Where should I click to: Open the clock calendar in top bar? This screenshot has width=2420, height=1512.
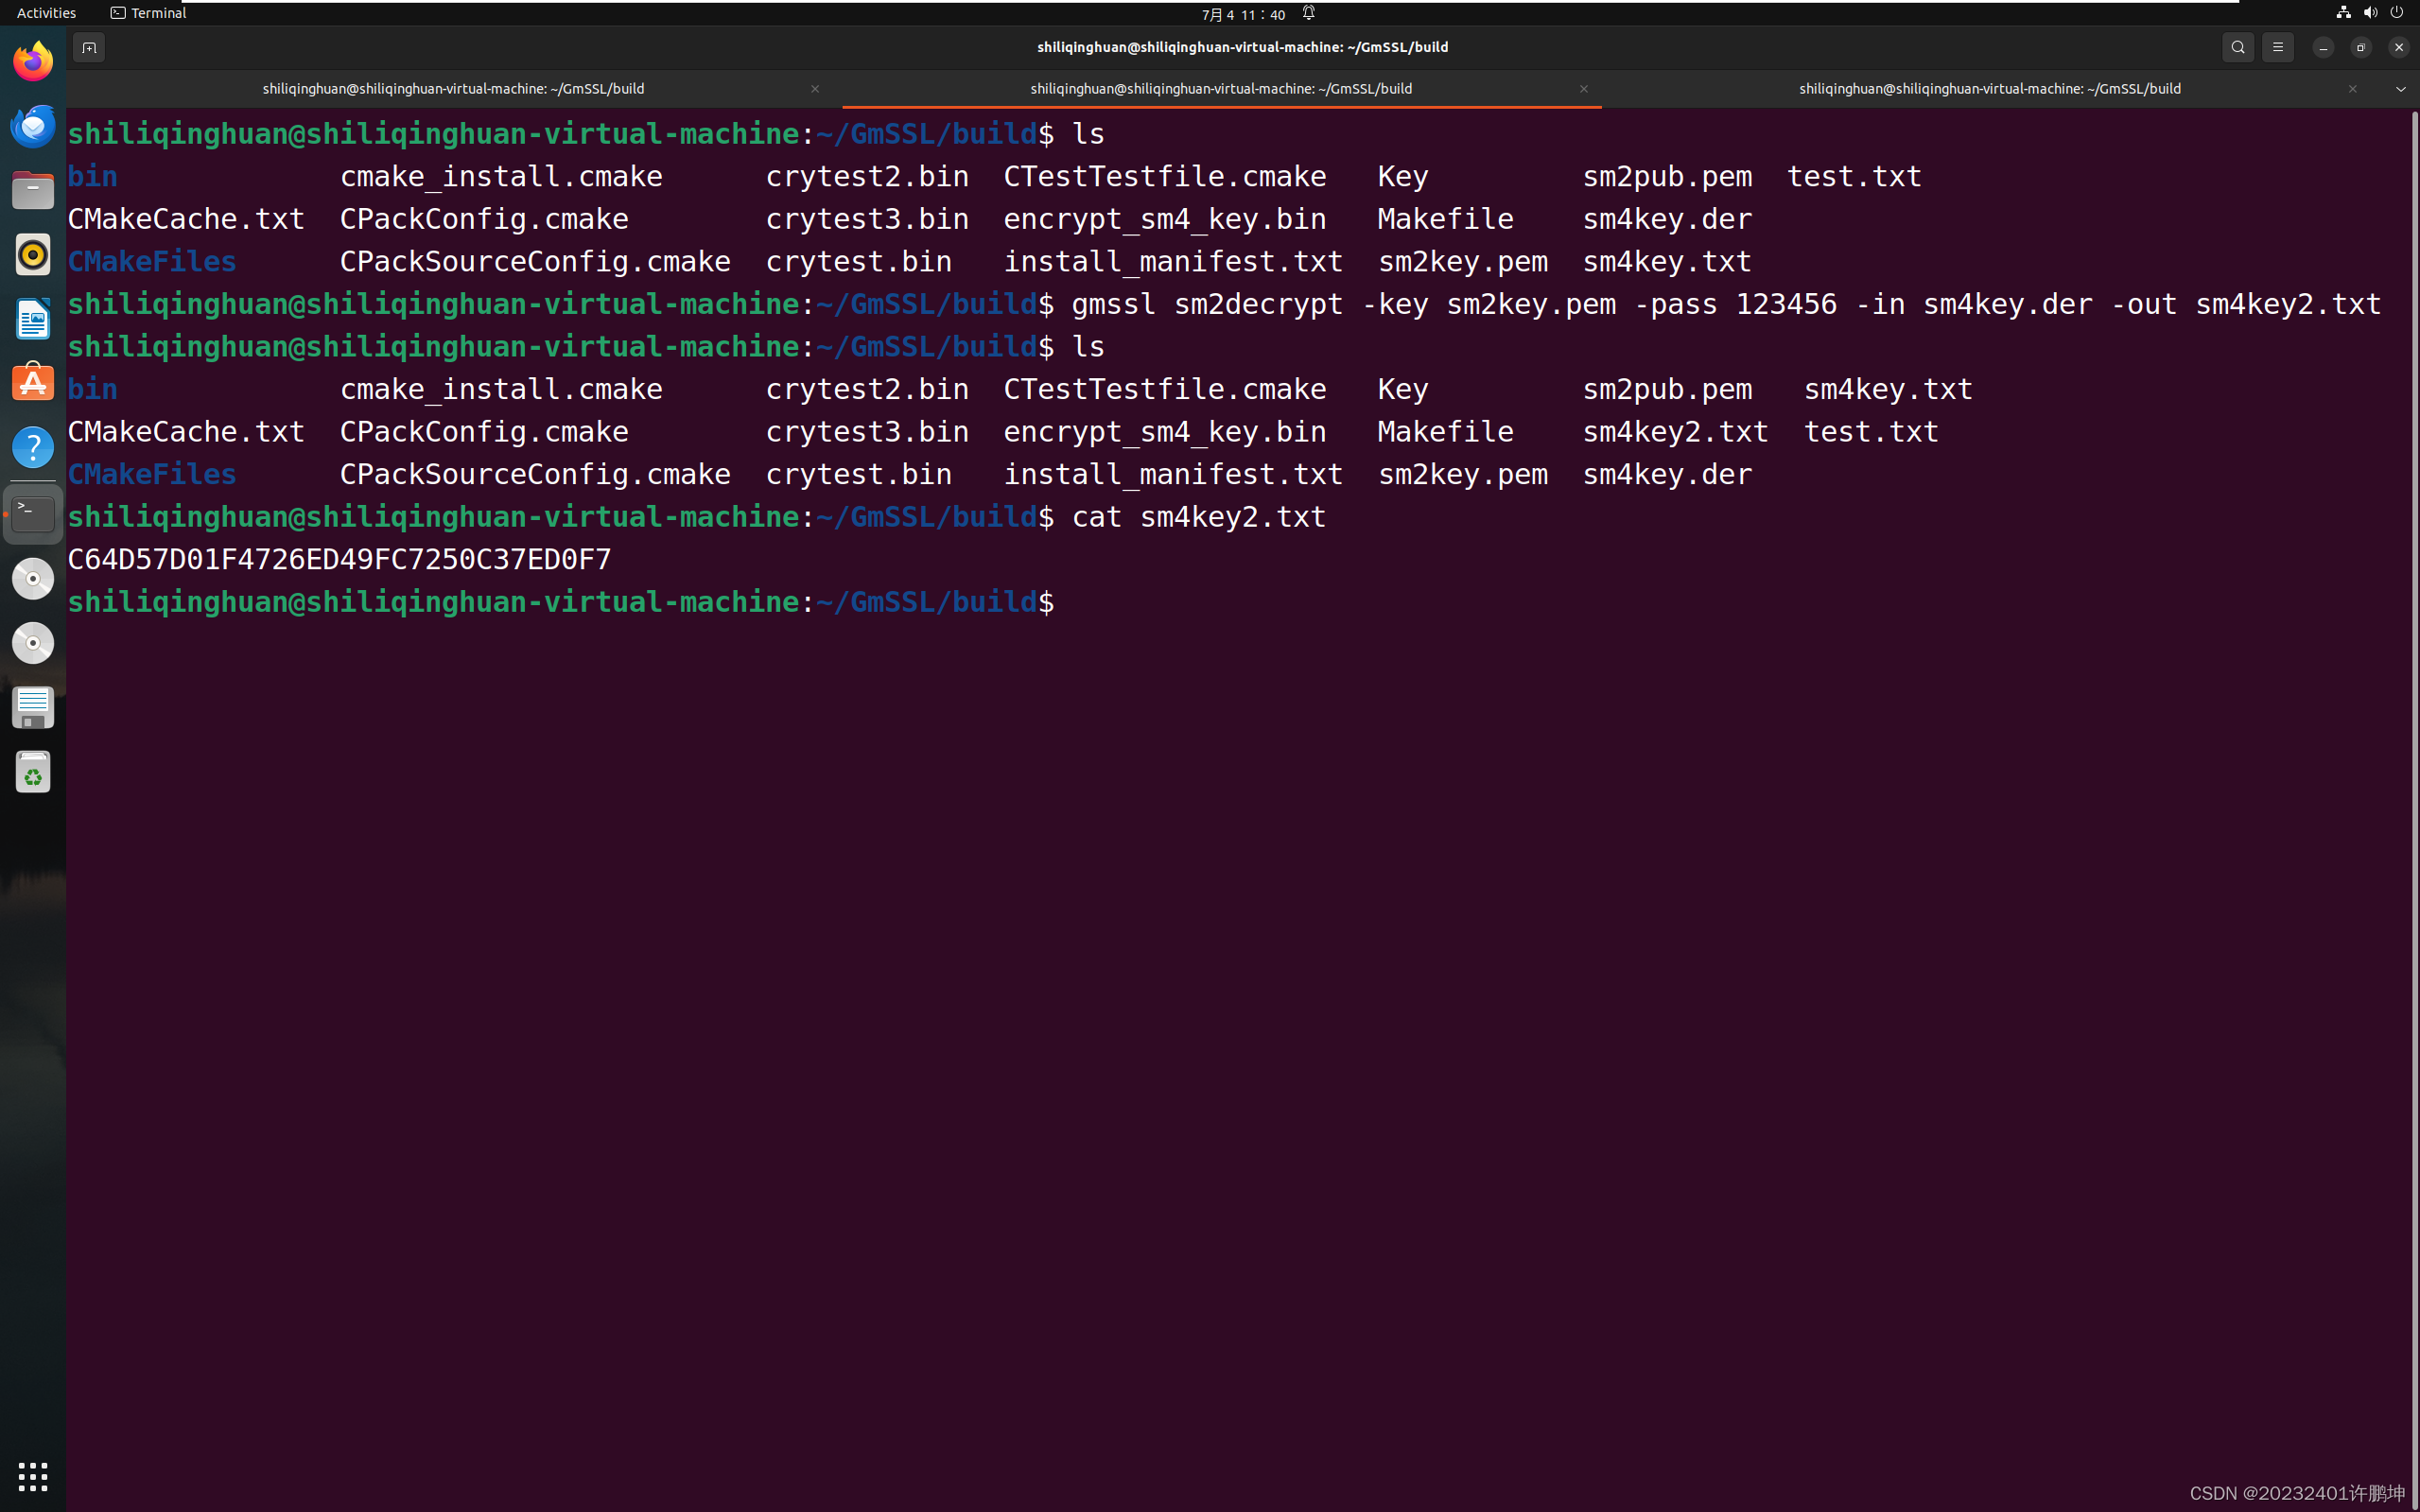pyautogui.click(x=1243, y=14)
